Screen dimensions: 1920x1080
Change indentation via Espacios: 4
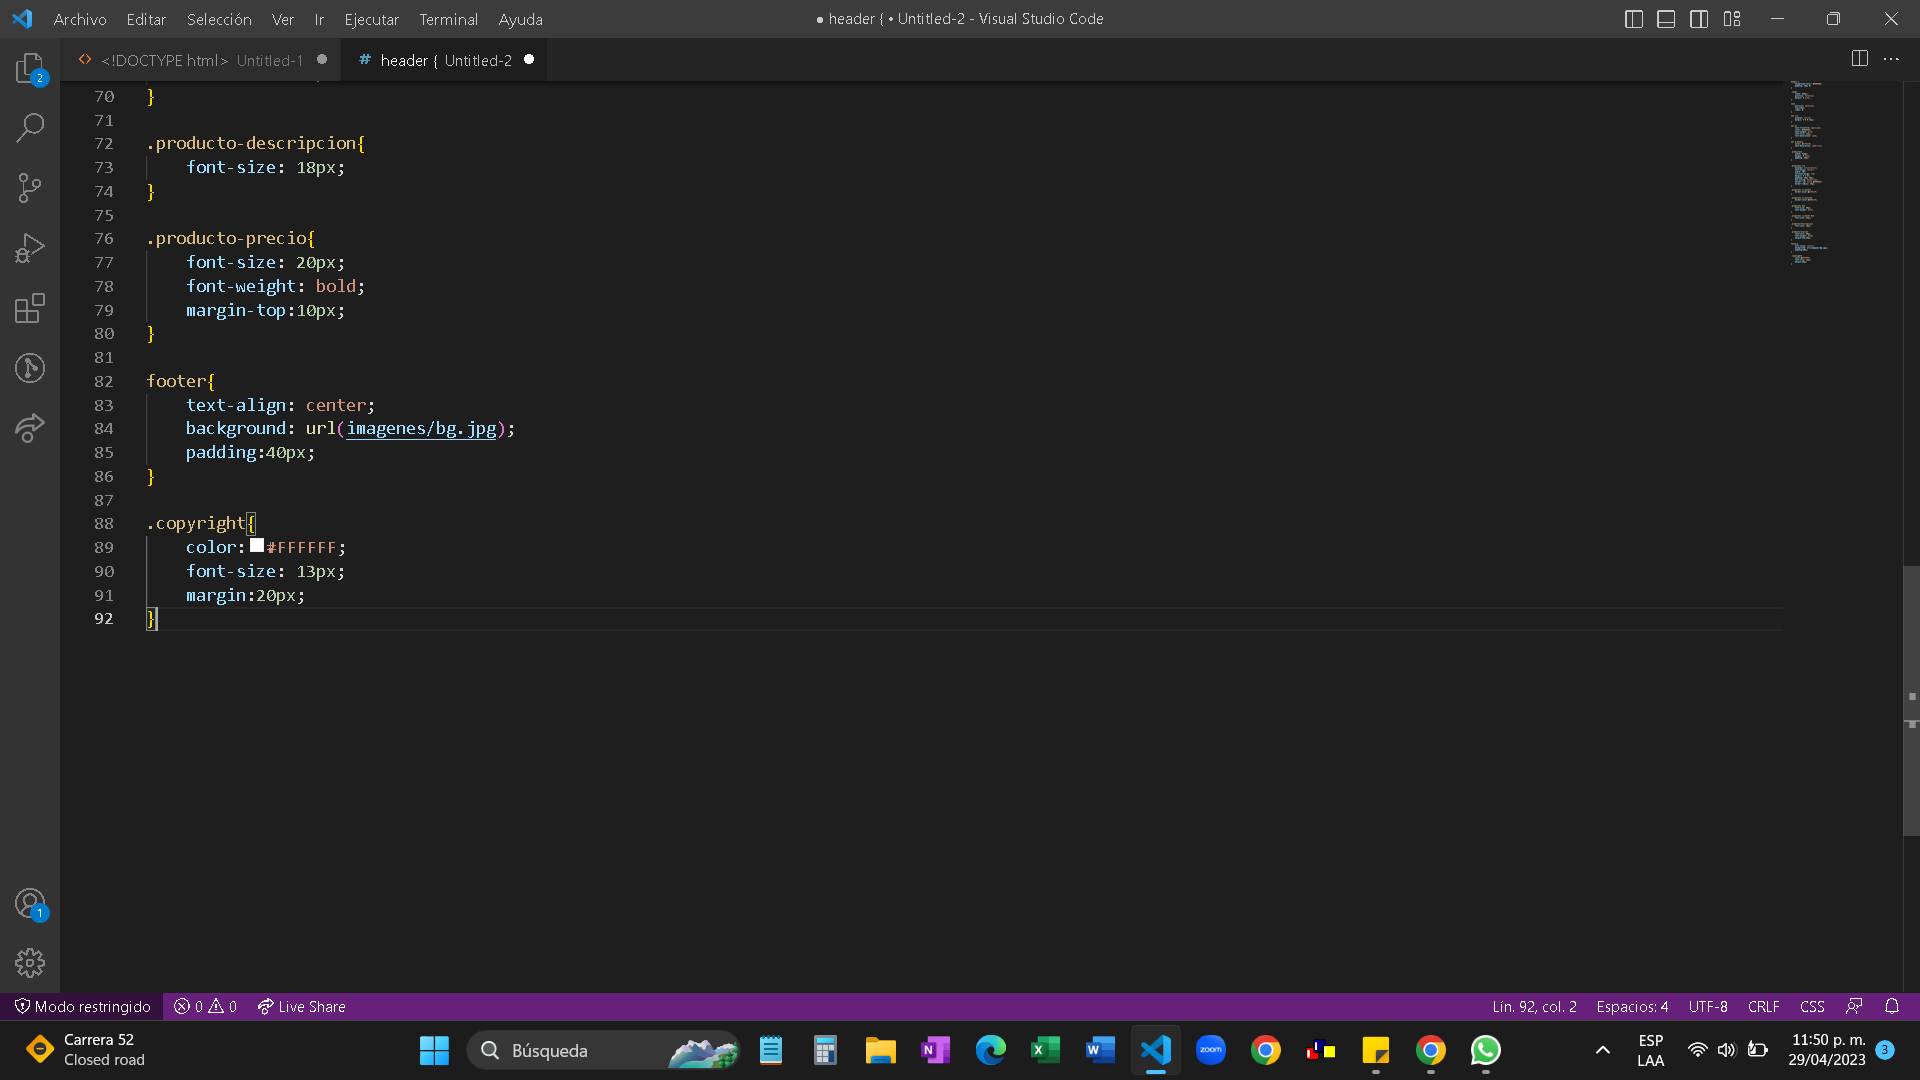tap(1632, 1006)
